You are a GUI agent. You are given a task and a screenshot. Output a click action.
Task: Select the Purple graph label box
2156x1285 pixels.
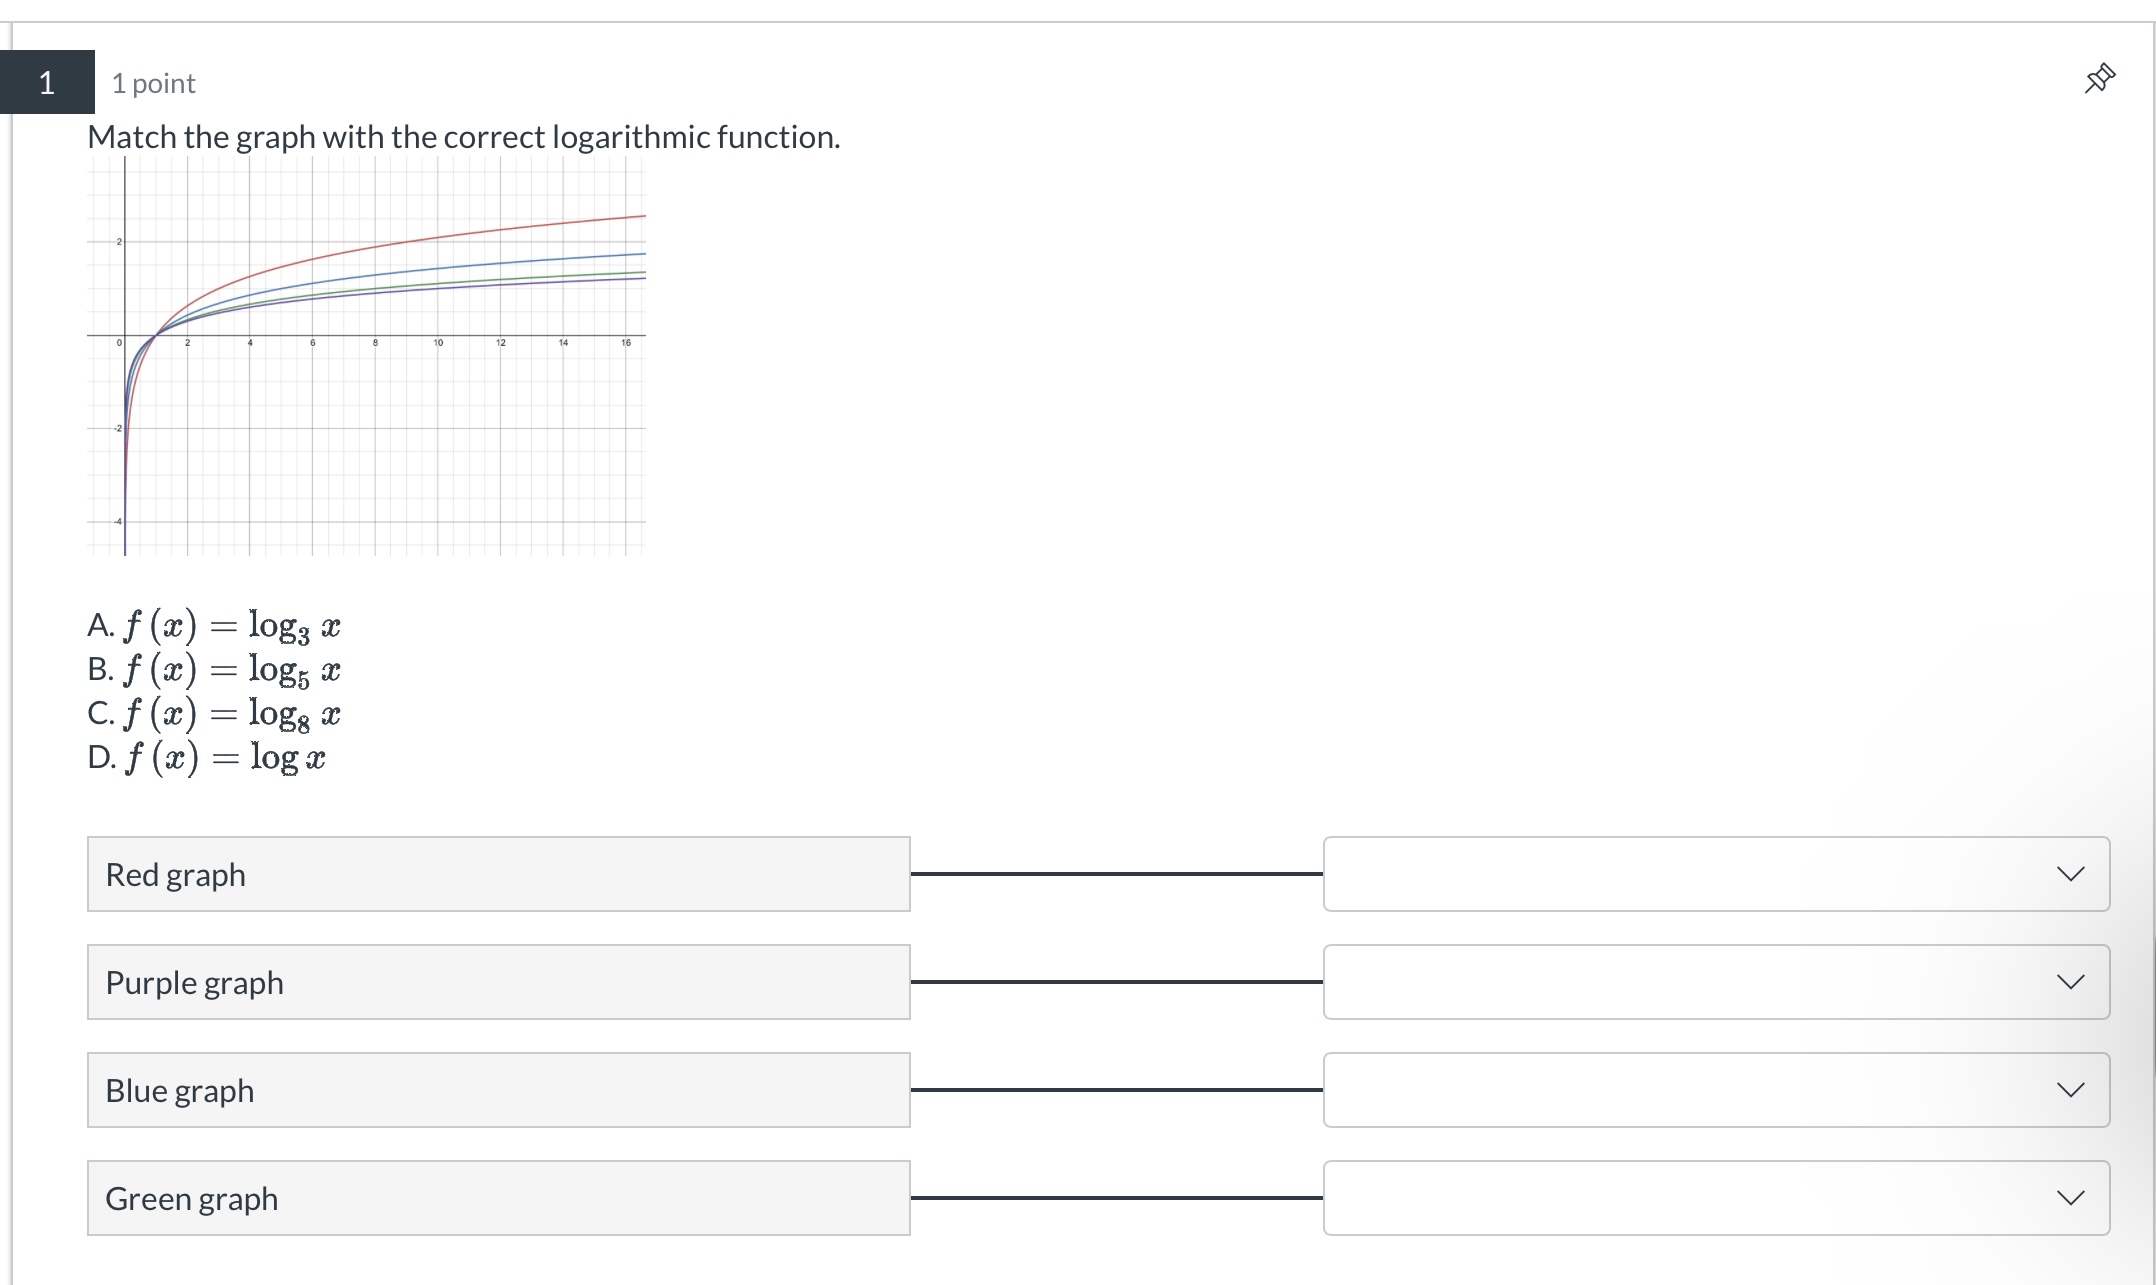(498, 981)
